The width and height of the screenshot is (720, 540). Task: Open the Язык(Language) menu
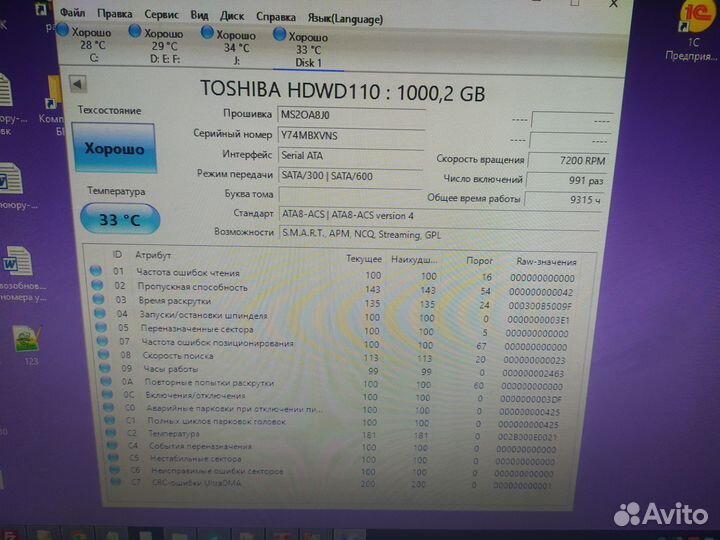point(345,19)
